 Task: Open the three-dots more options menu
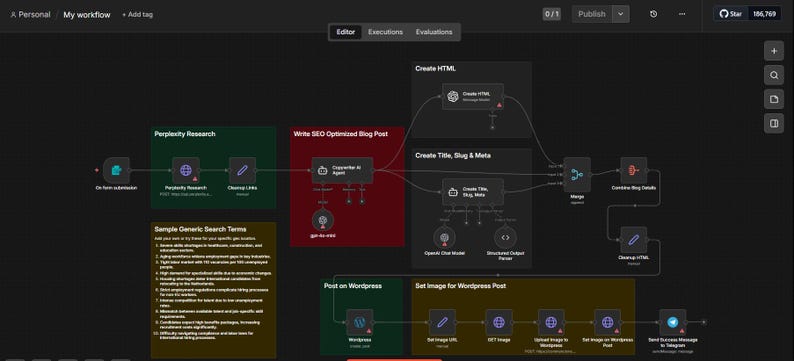[682, 14]
